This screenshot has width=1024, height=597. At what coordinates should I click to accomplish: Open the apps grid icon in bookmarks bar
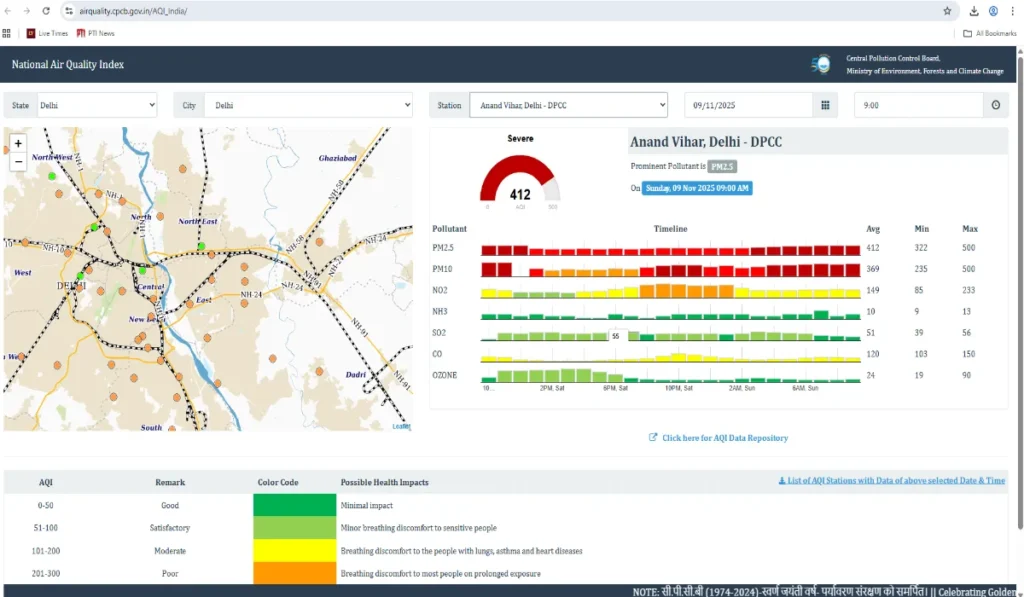[x=7, y=33]
